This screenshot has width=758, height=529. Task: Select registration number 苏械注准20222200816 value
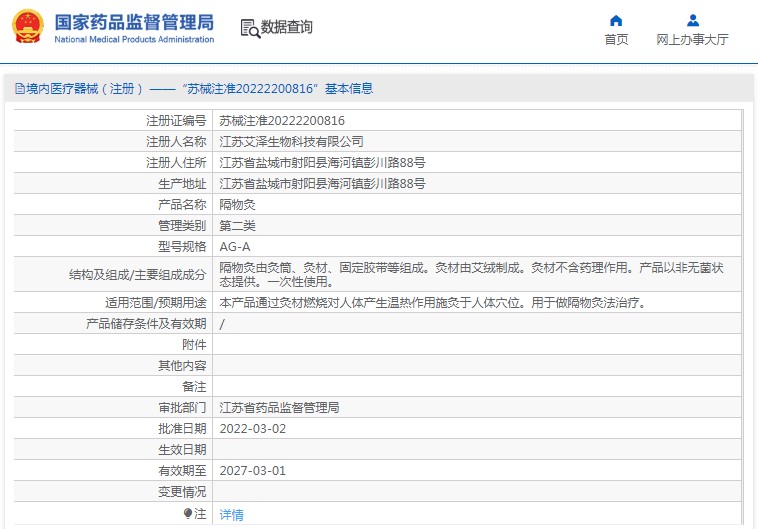point(282,120)
